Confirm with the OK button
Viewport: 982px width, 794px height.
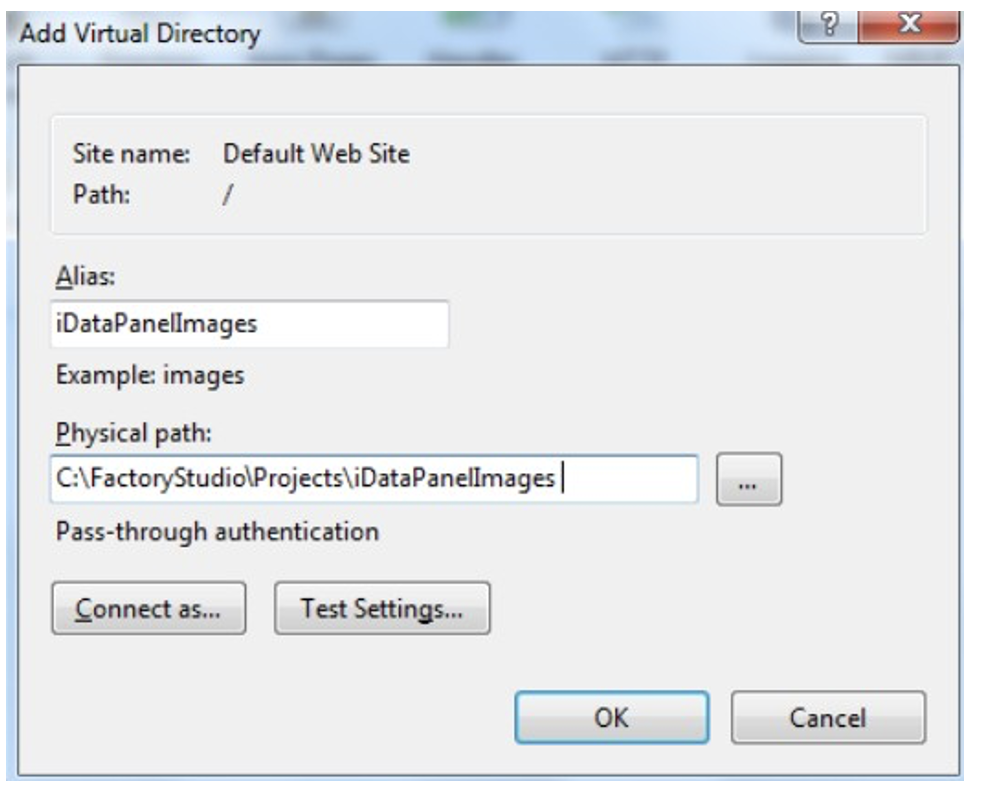612,718
